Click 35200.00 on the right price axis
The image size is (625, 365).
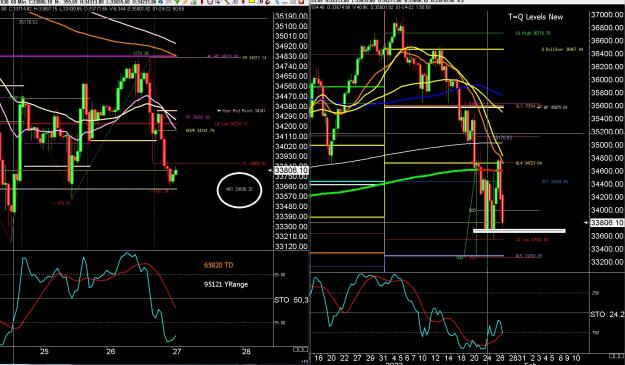[x=606, y=132]
